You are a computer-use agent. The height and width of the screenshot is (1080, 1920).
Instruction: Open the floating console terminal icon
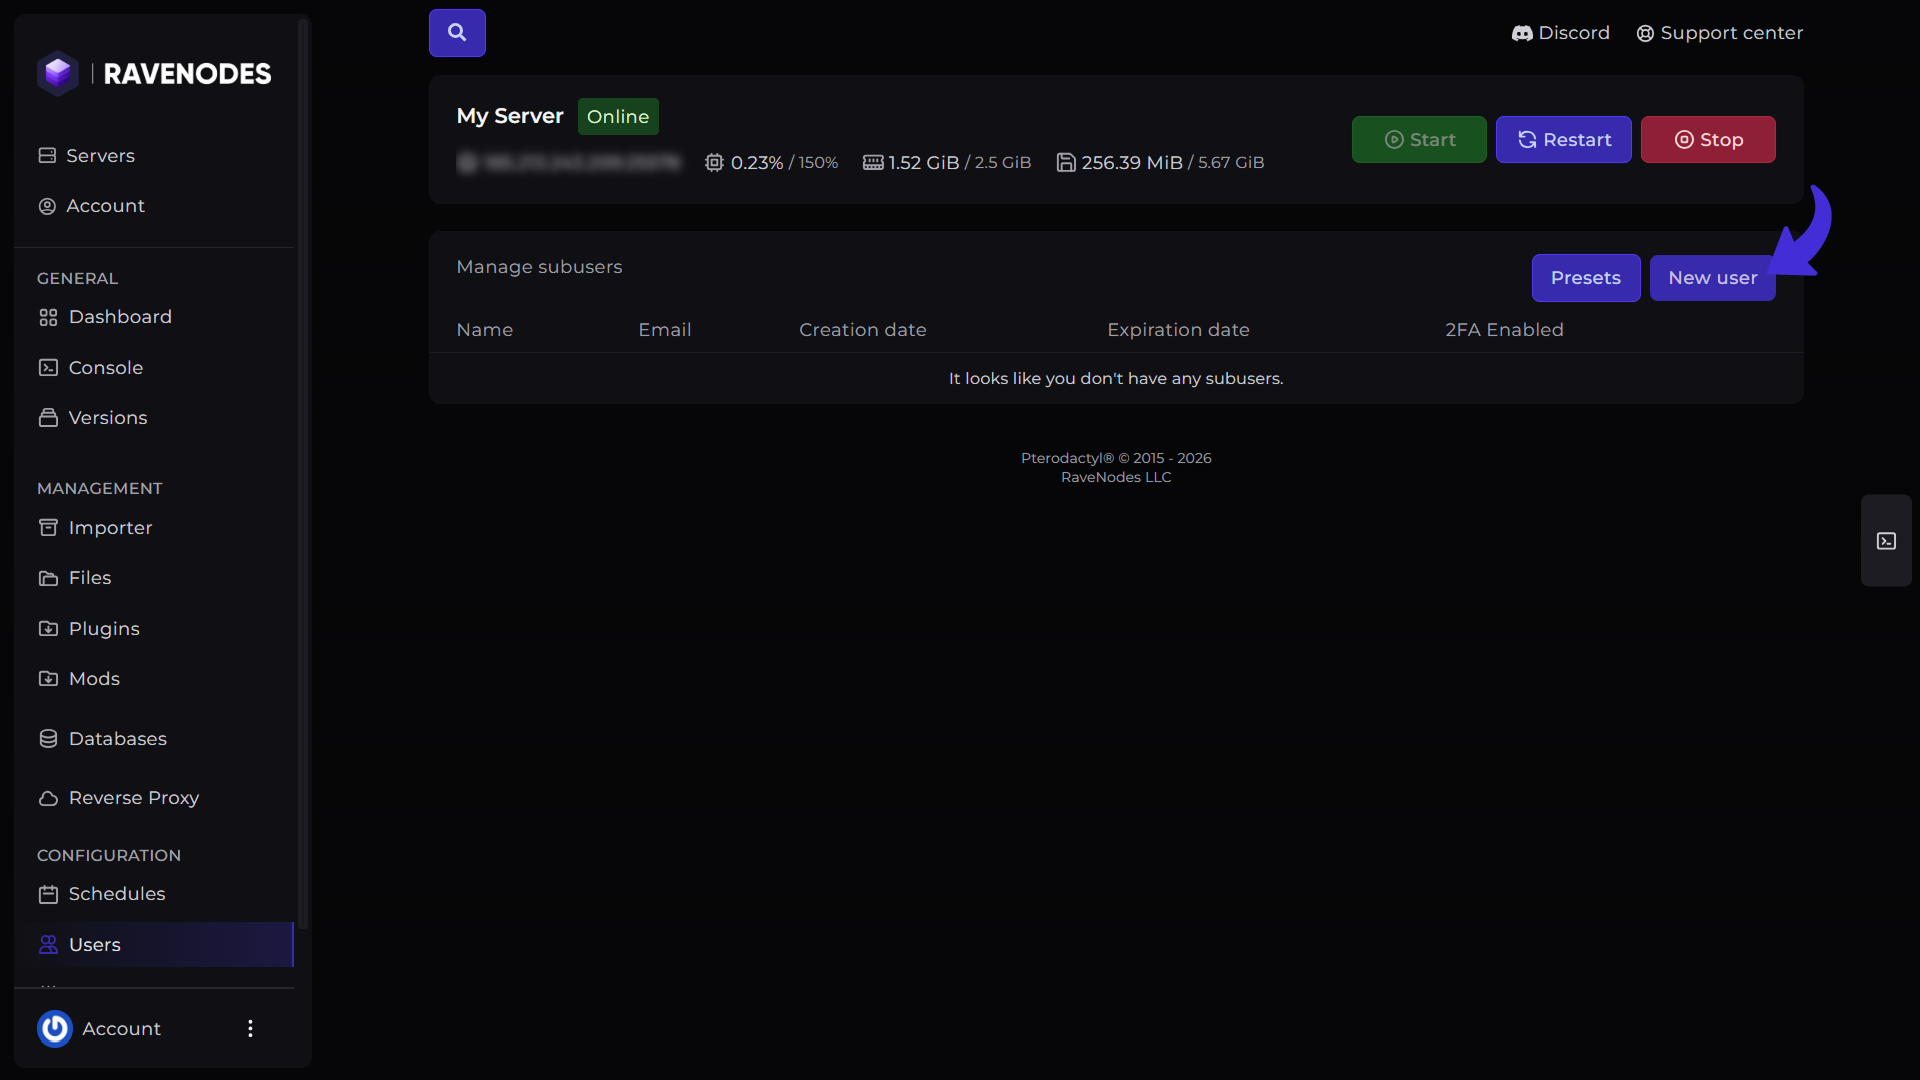point(1886,541)
